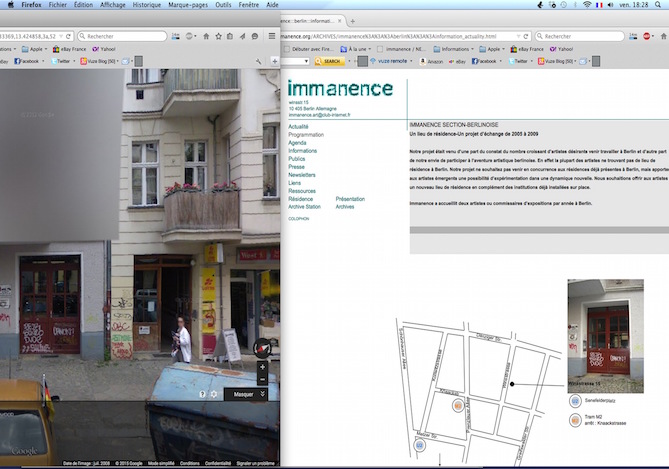Click the M2 tram marker on the map

458,405
